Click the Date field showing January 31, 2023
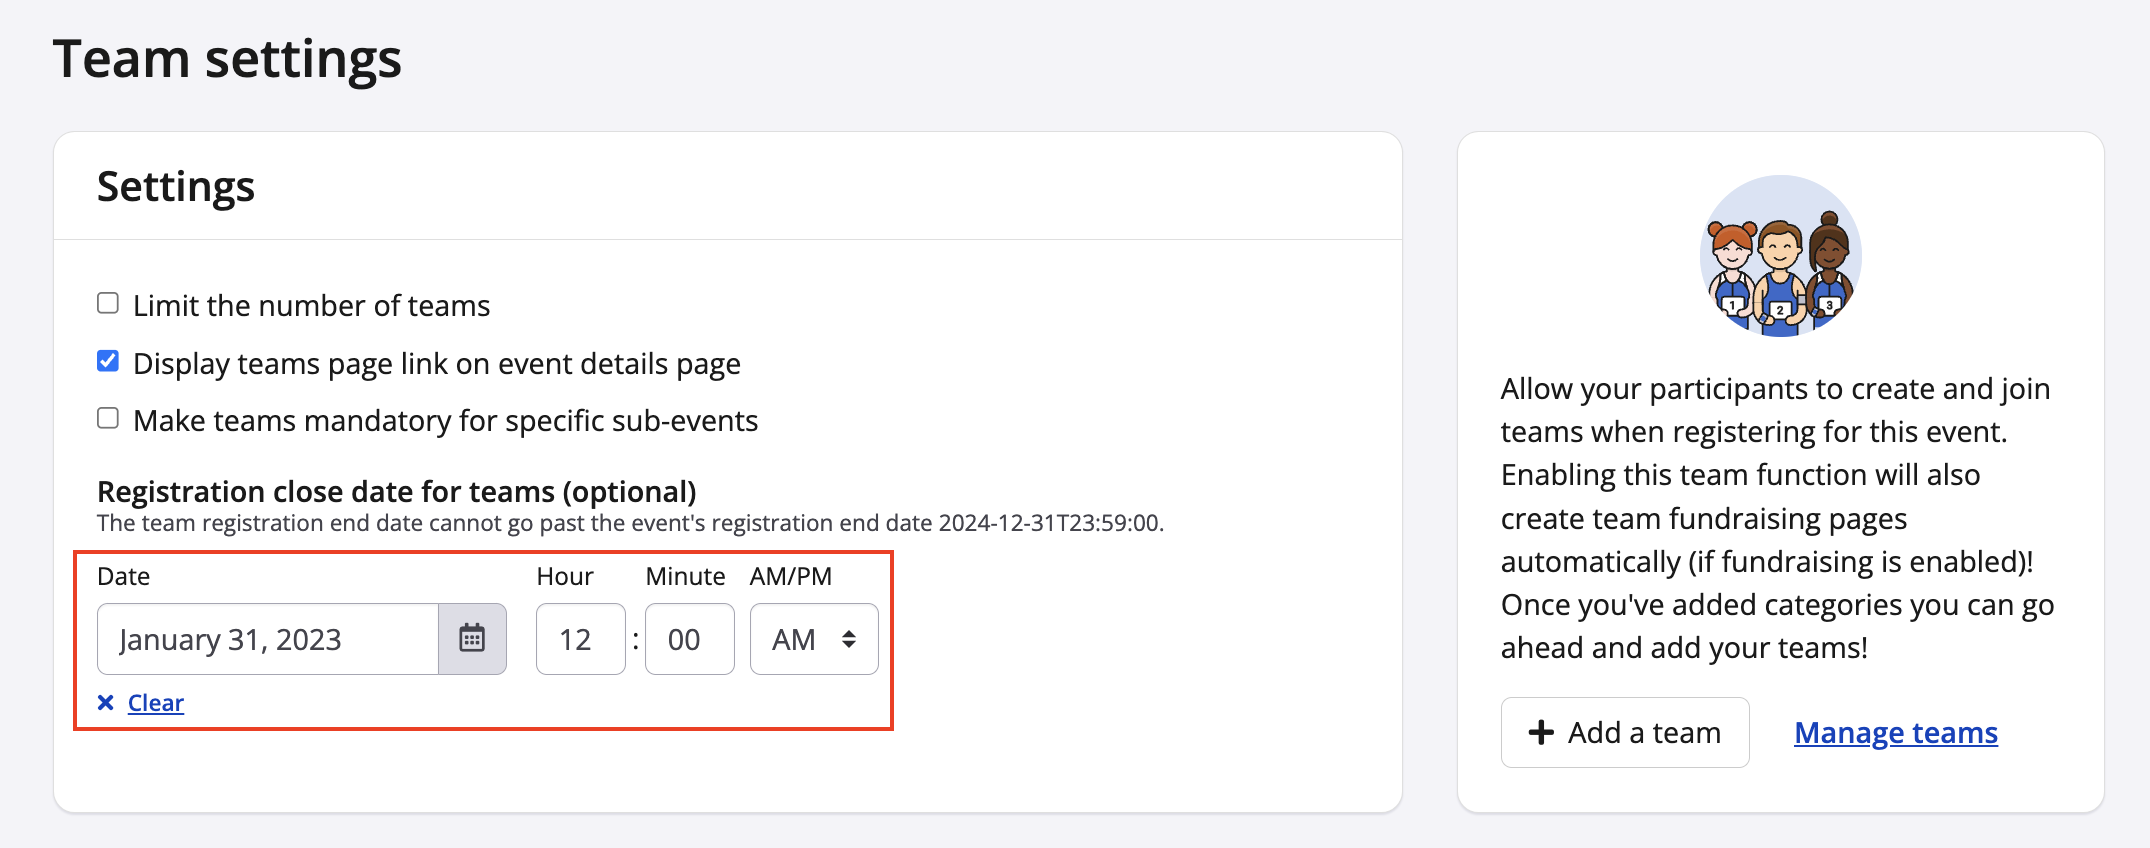This screenshot has height=848, width=2150. point(268,639)
